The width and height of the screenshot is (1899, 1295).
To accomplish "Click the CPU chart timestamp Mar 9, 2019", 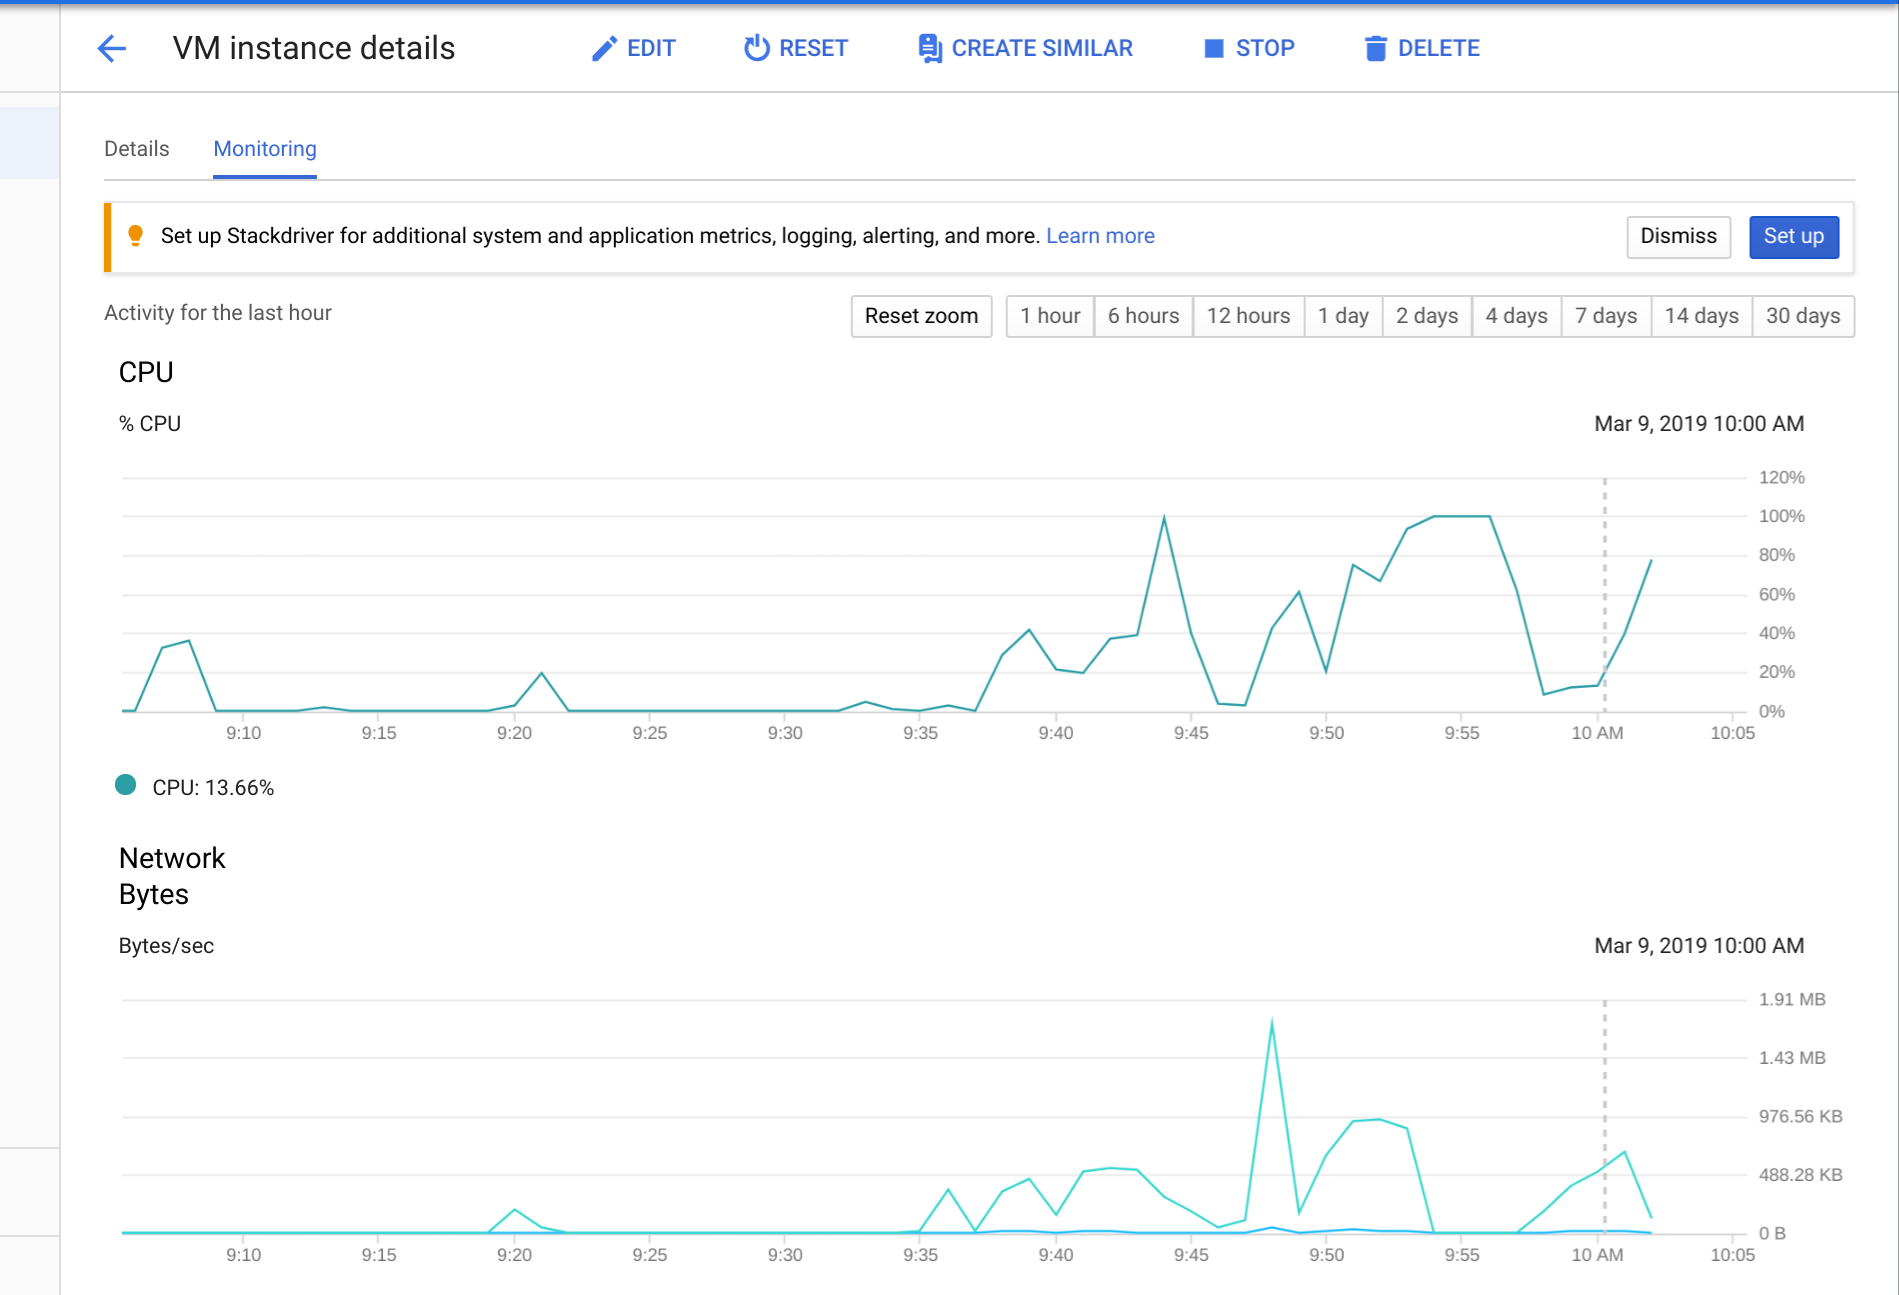I will (1699, 424).
